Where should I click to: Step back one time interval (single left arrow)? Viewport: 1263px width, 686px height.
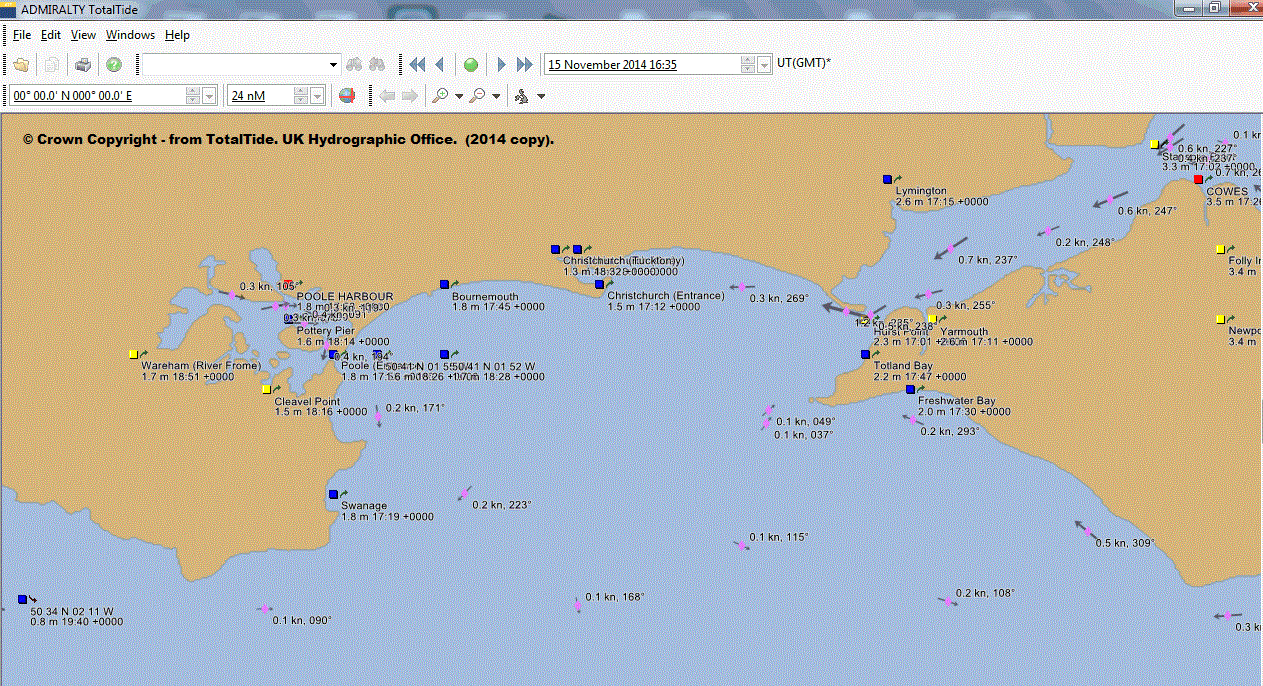(x=439, y=65)
